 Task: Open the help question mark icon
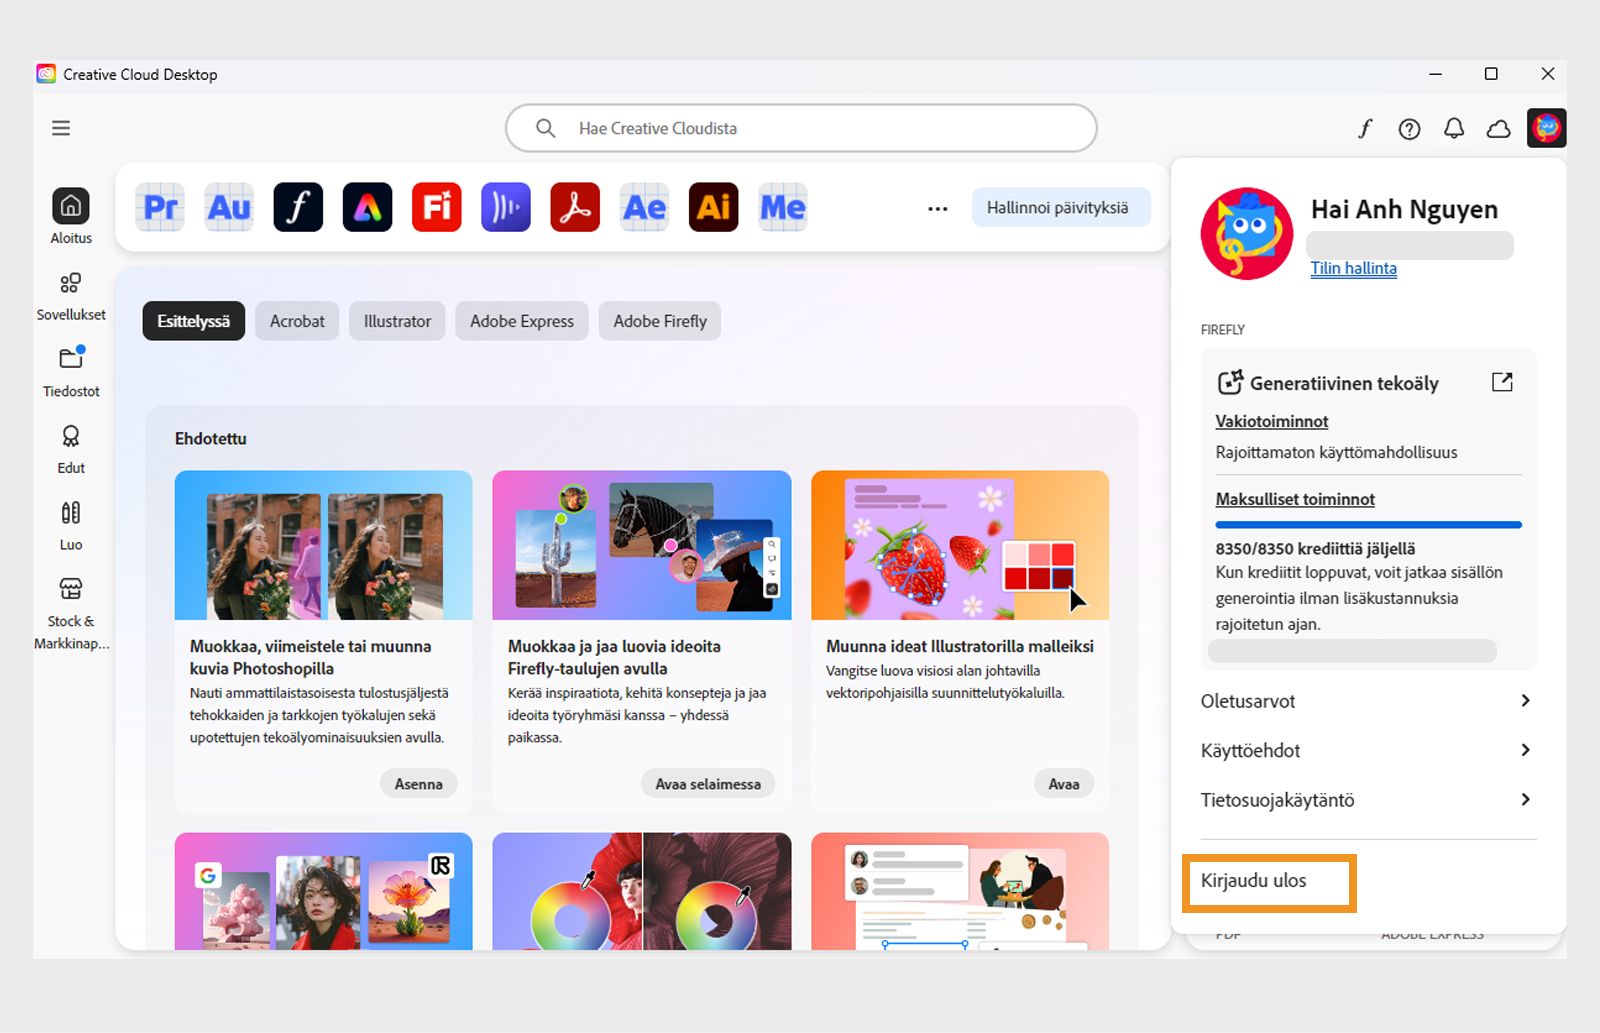click(x=1409, y=128)
